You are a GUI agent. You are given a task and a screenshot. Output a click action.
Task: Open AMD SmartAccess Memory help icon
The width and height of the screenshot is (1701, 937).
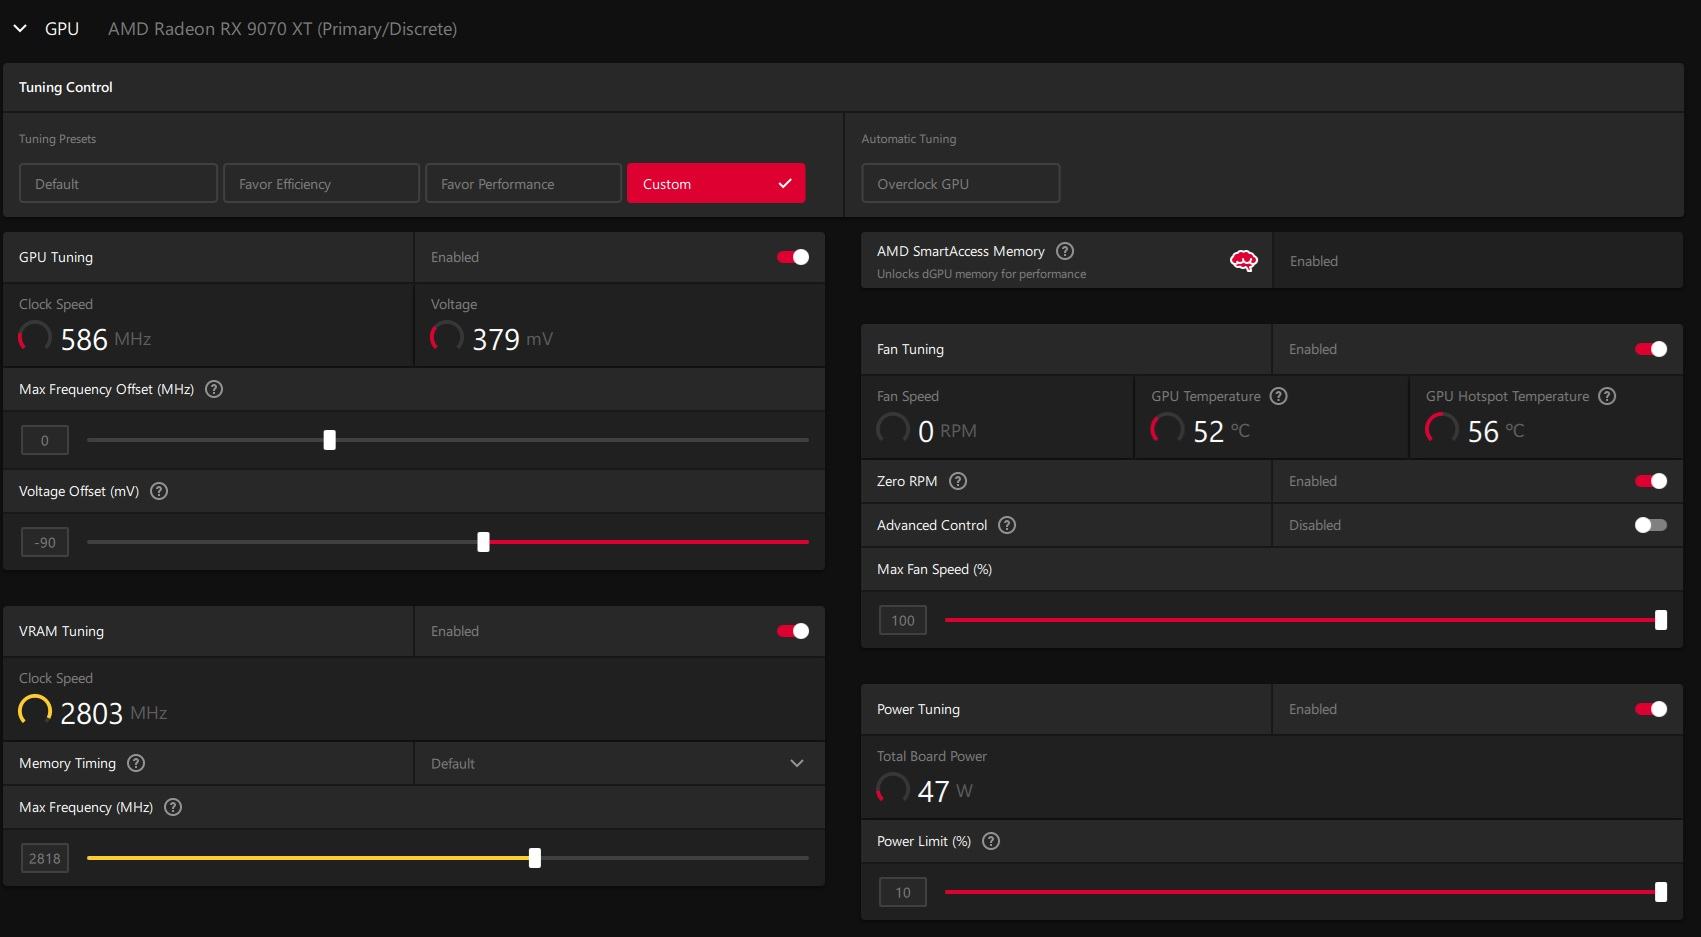(1065, 251)
